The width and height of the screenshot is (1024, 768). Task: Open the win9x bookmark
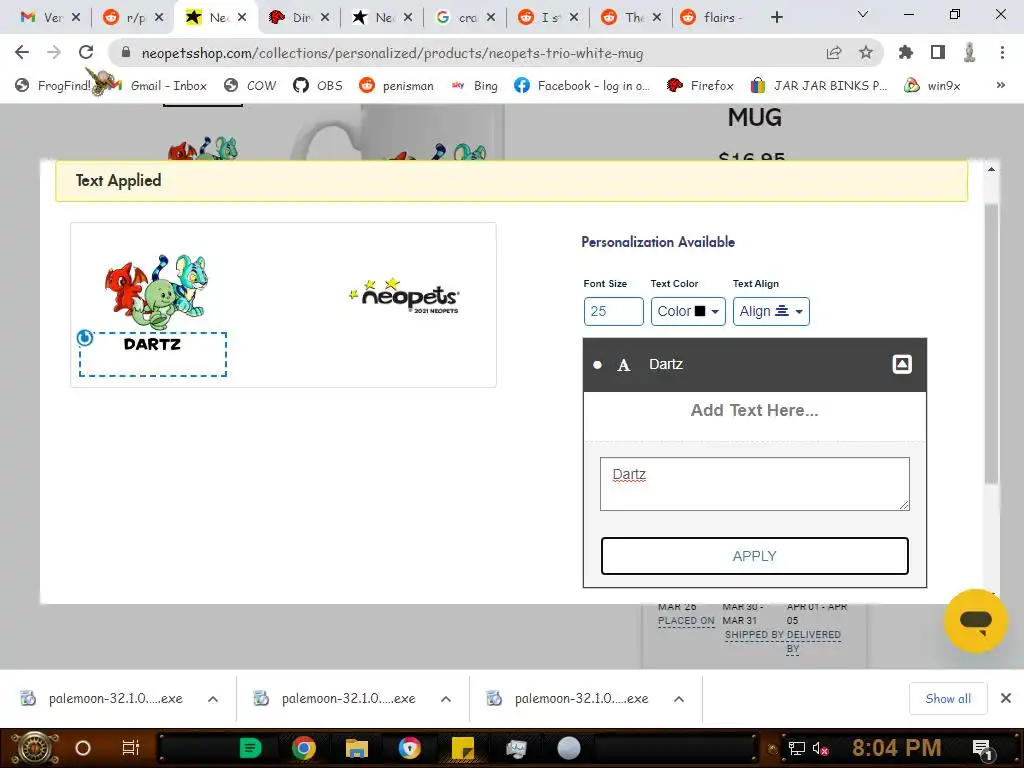point(933,86)
